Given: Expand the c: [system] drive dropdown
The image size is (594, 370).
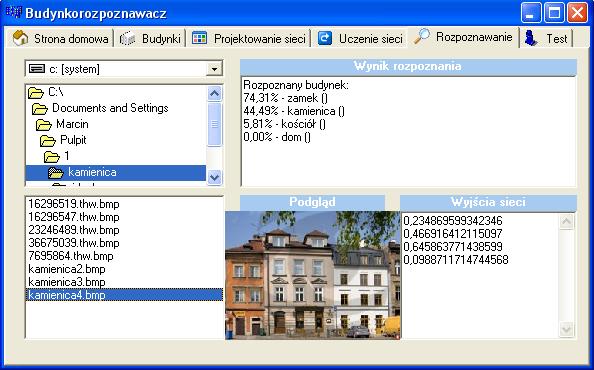Looking at the screenshot, I should click(x=214, y=69).
